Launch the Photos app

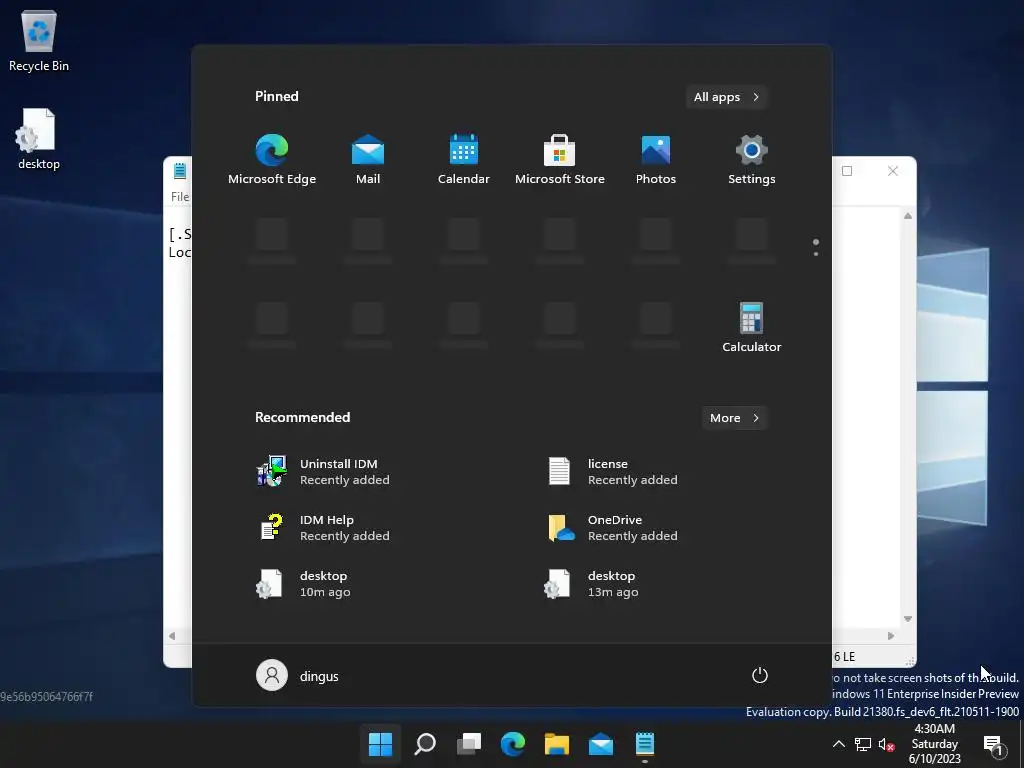click(656, 160)
